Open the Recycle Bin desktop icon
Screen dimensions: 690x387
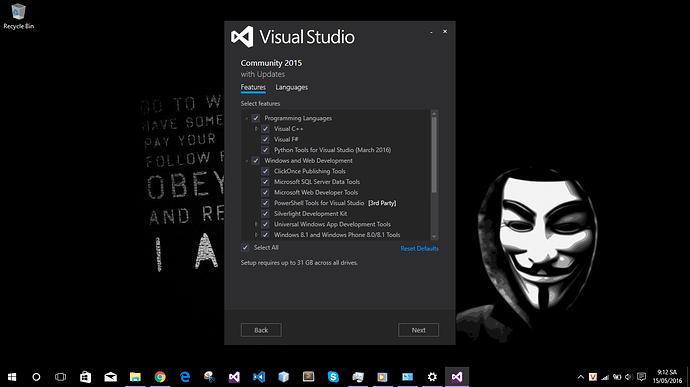click(x=18, y=17)
